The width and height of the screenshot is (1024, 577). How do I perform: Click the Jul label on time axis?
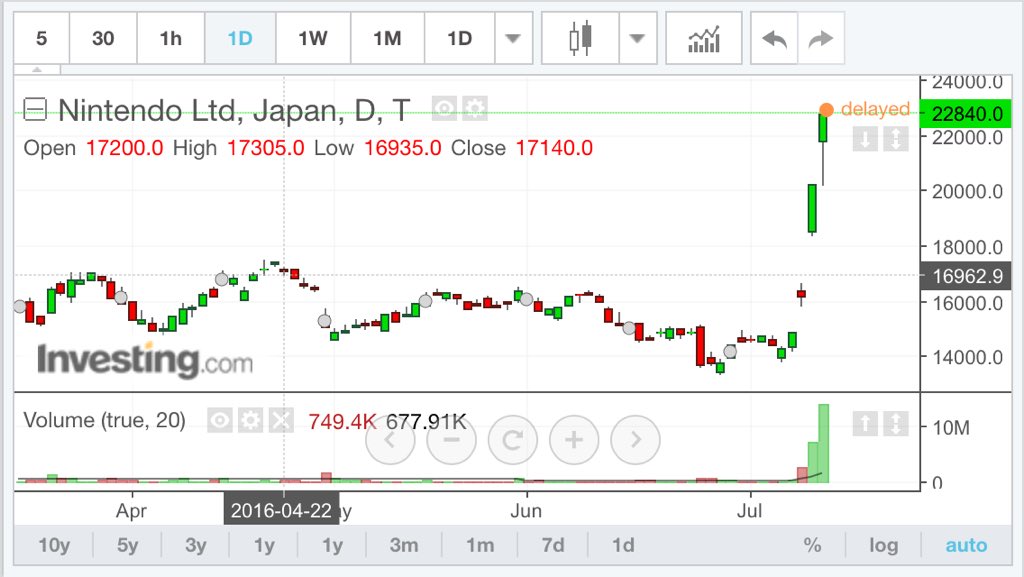[x=749, y=510]
